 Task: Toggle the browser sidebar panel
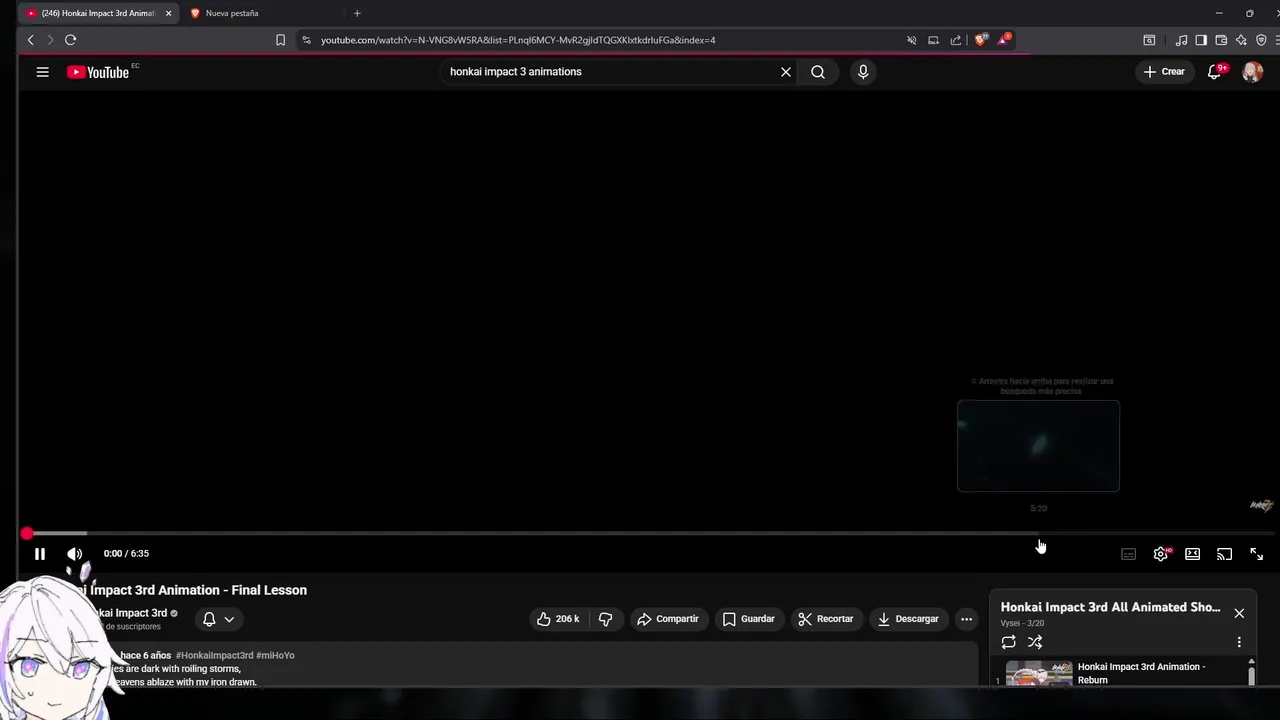pos(1201,40)
